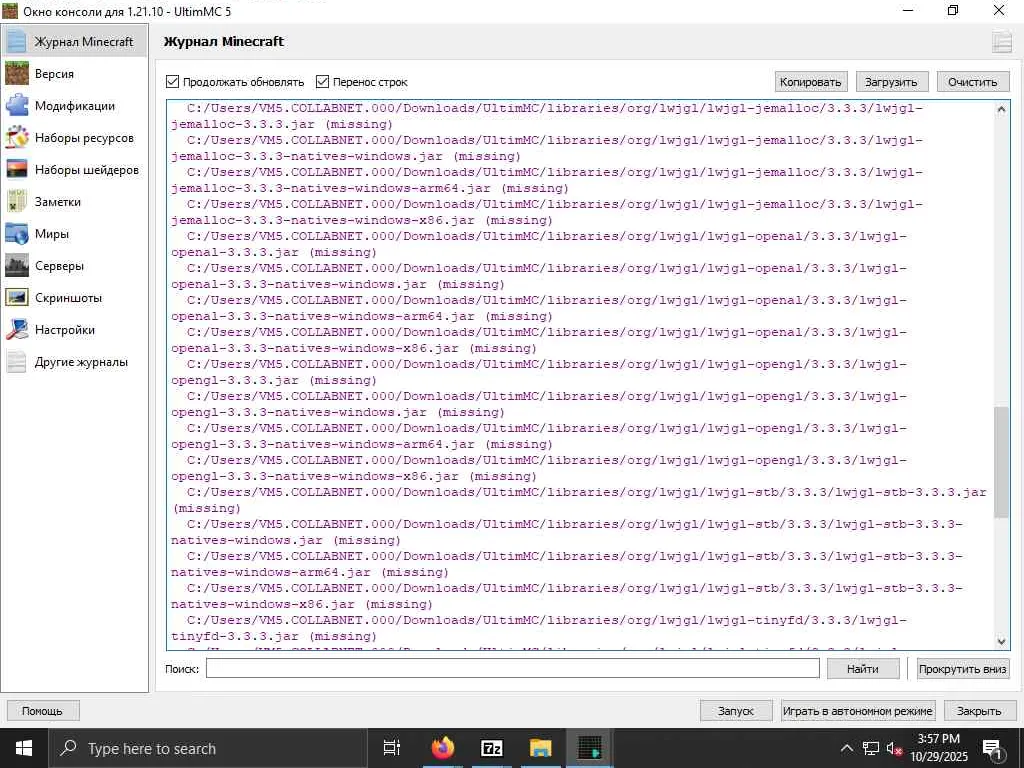Click the Другие журналы document icon

[x=16, y=362]
